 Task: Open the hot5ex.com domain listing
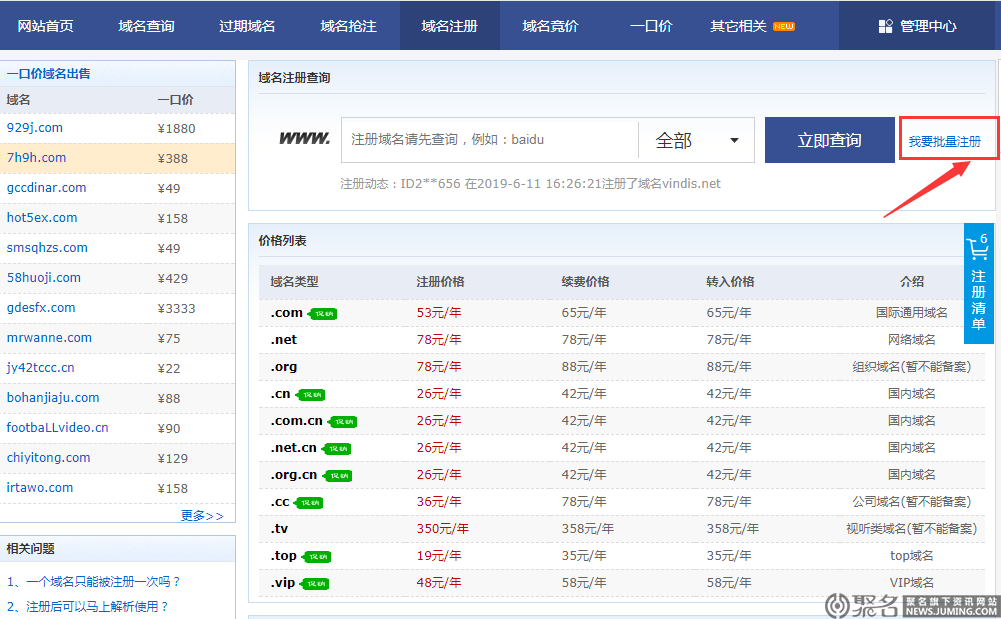(42, 218)
